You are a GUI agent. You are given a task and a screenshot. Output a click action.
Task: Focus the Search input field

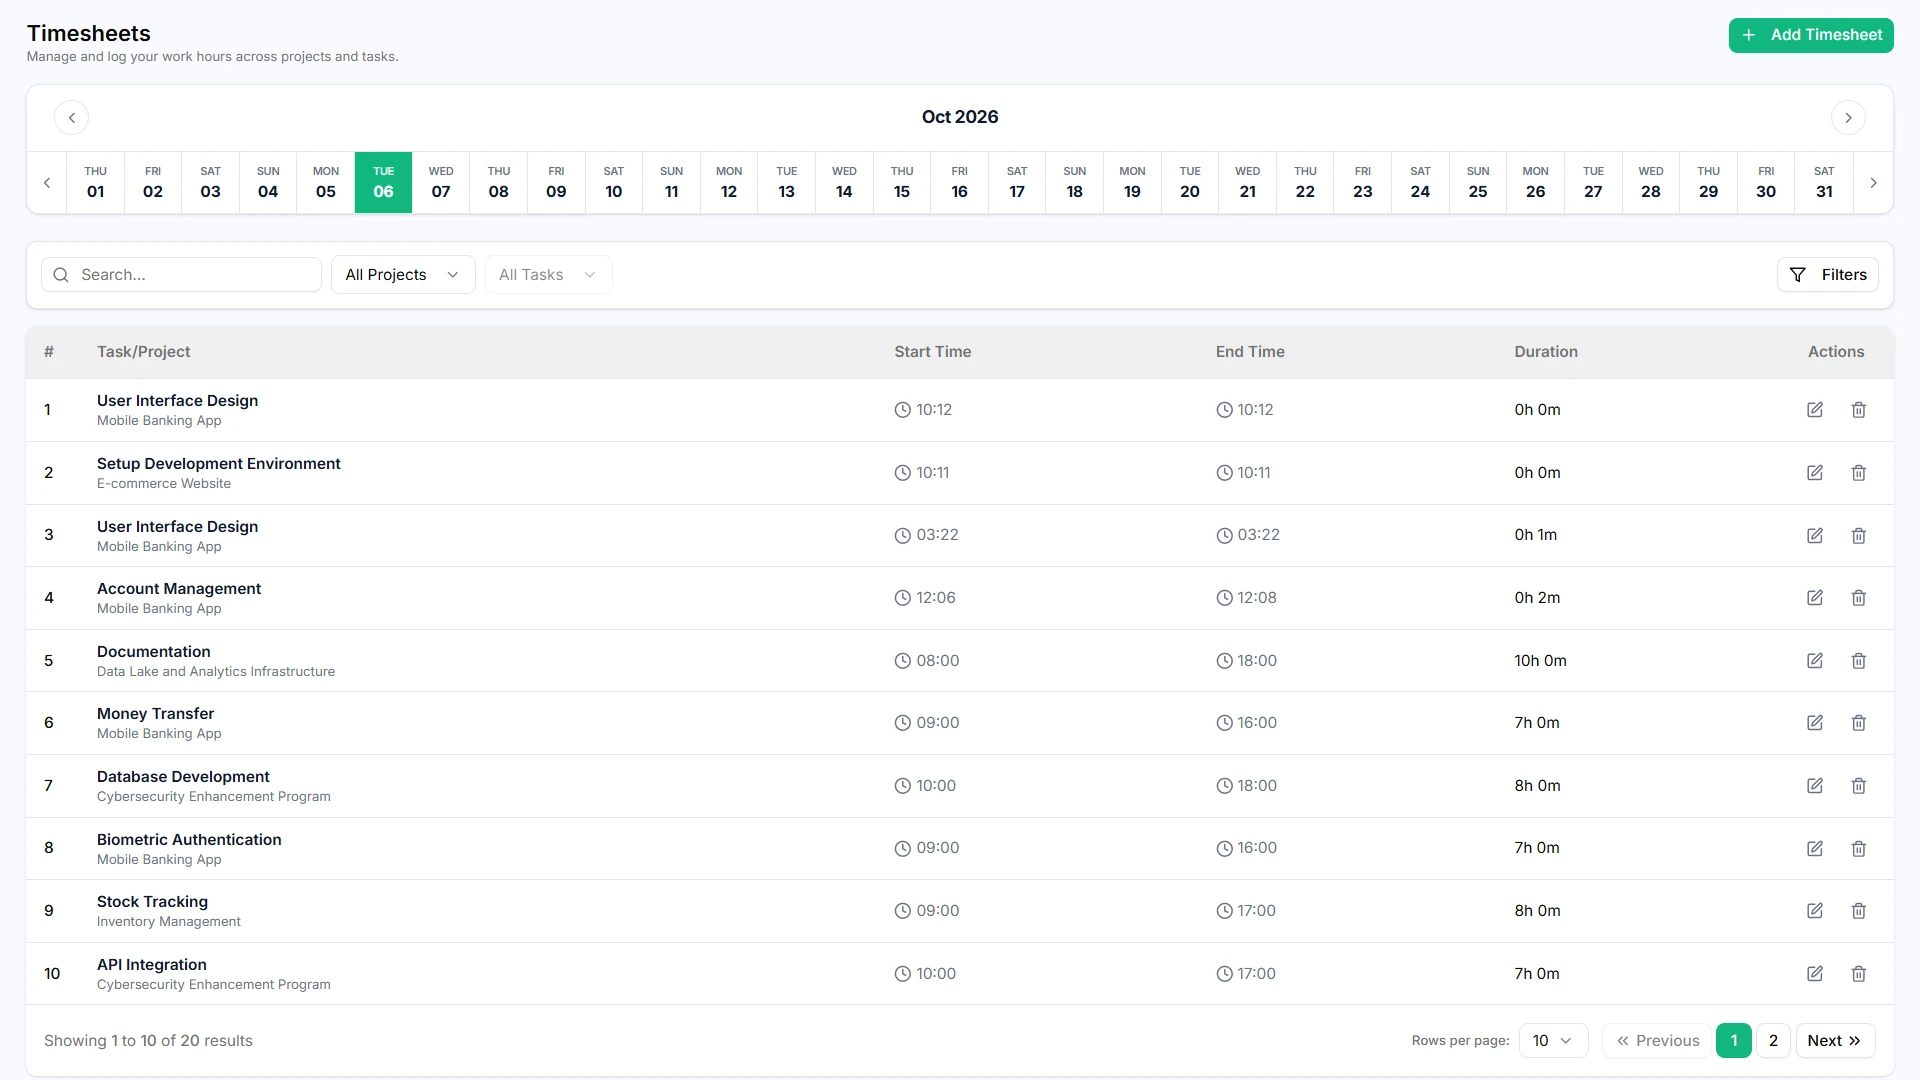click(181, 275)
